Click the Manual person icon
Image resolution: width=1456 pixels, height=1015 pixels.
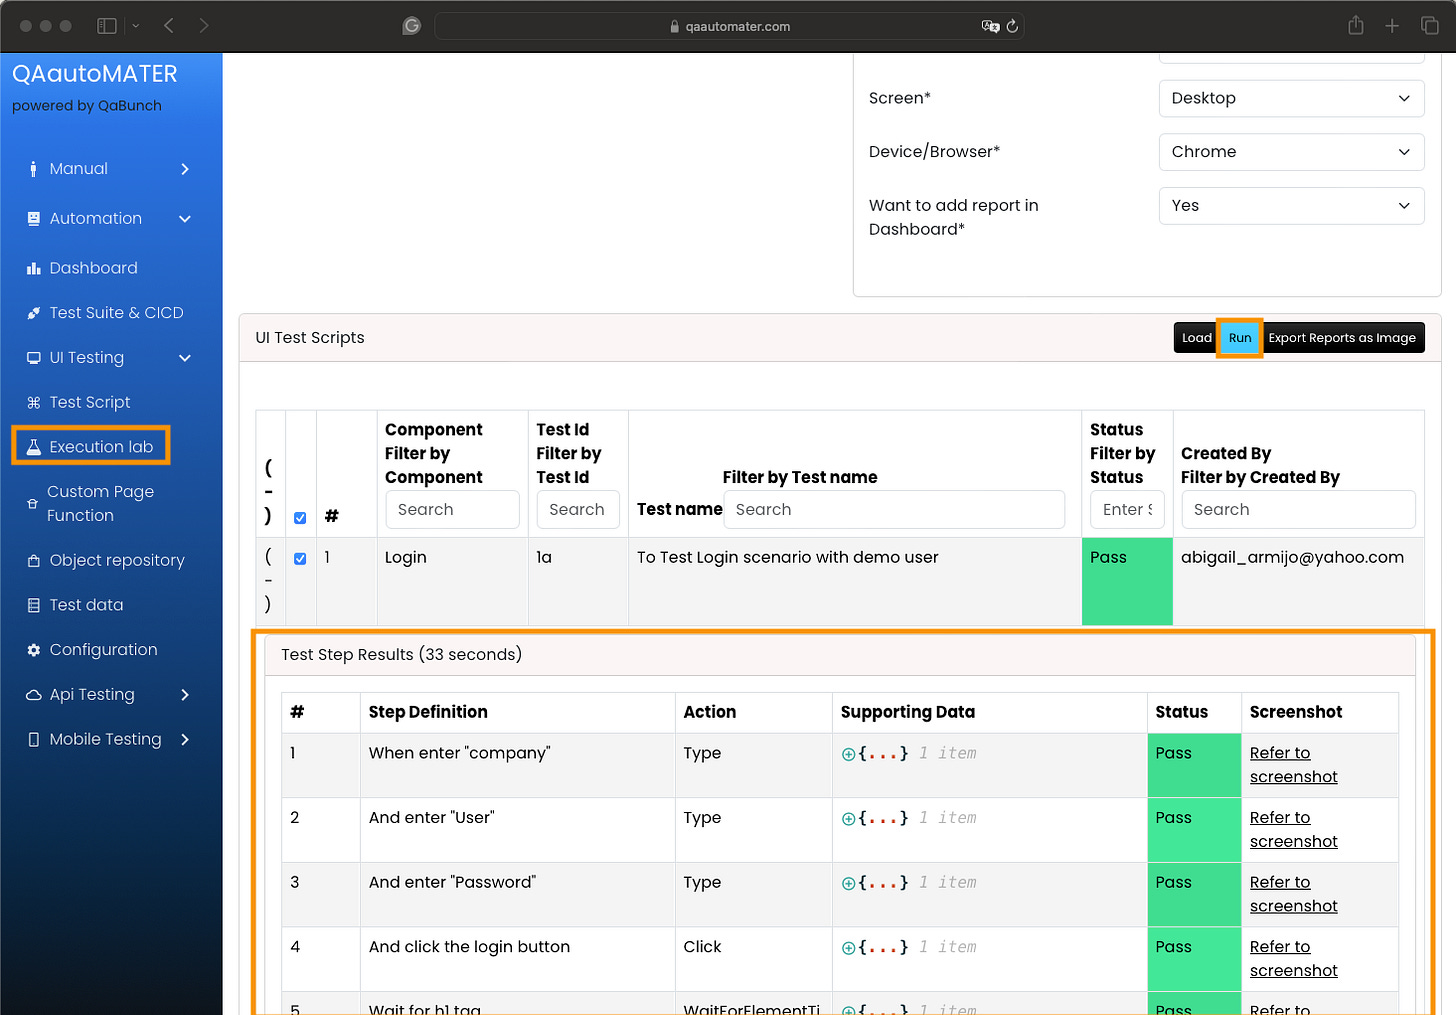tap(34, 169)
